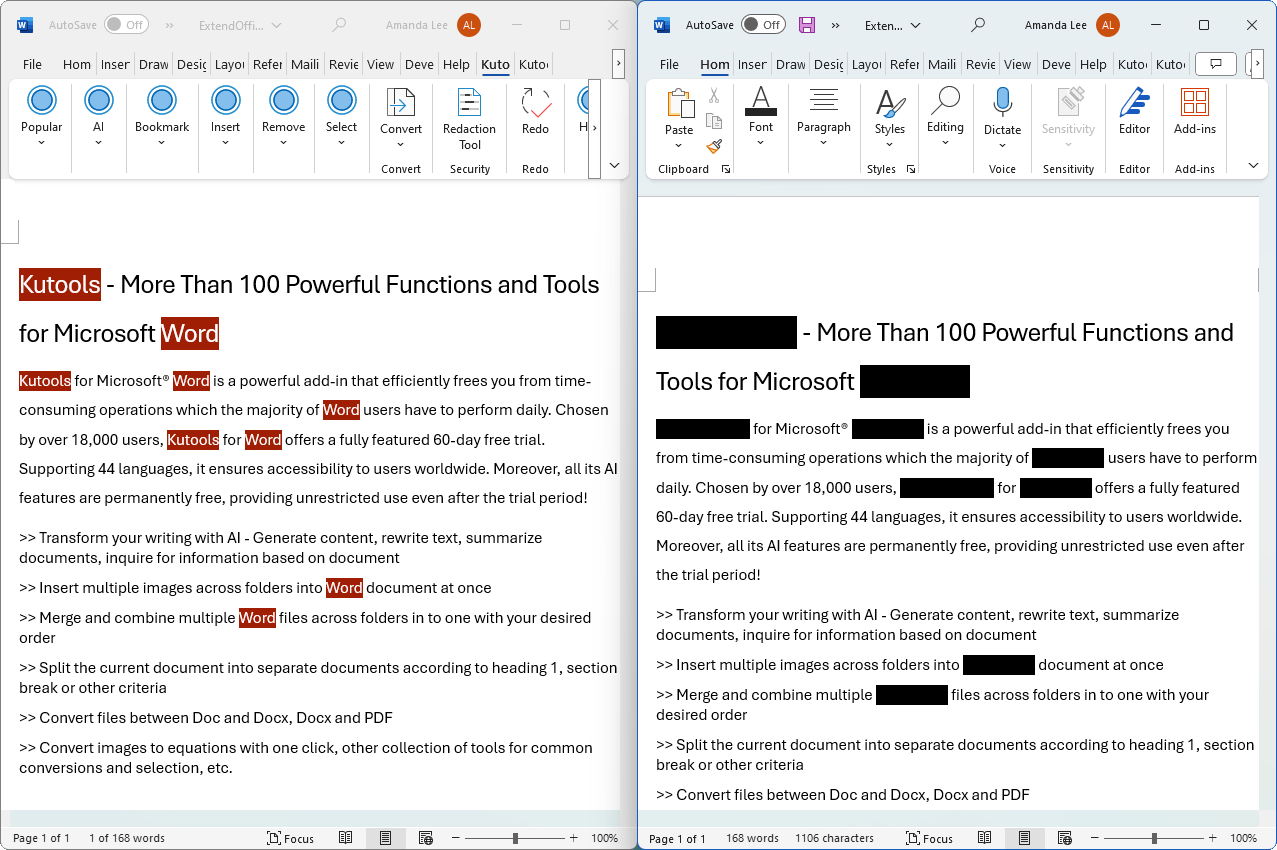Select Read Mode view in right window
The width and height of the screenshot is (1277, 850).
985,838
